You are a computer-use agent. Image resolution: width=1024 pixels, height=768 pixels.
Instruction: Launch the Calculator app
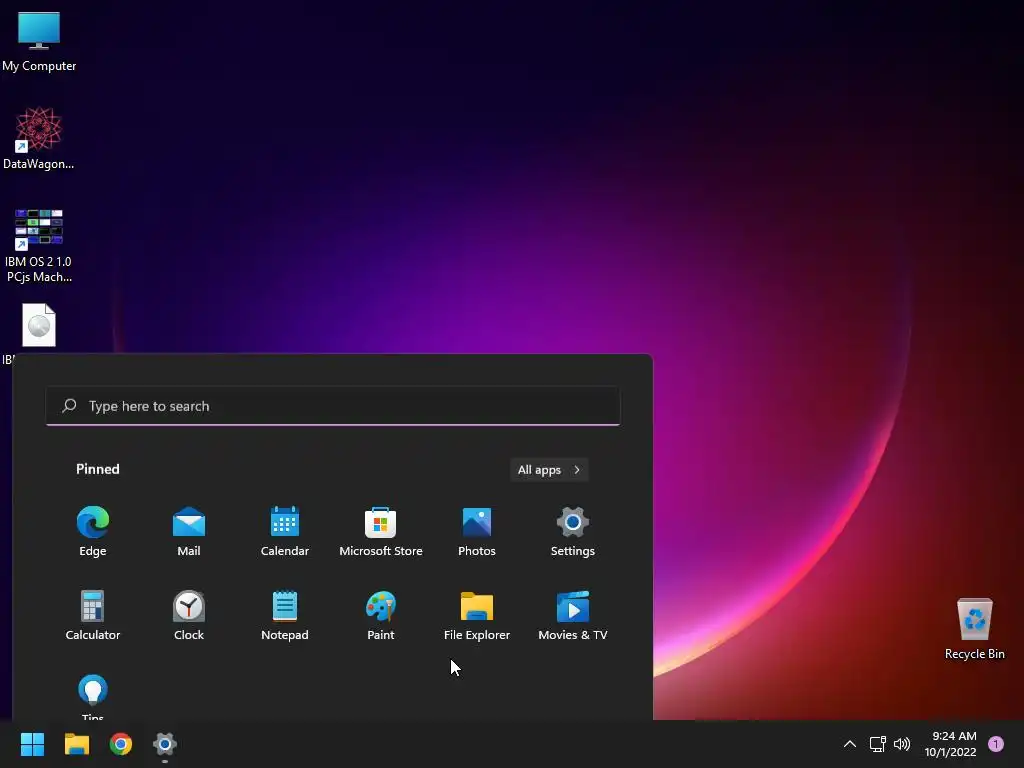(x=93, y=615)
